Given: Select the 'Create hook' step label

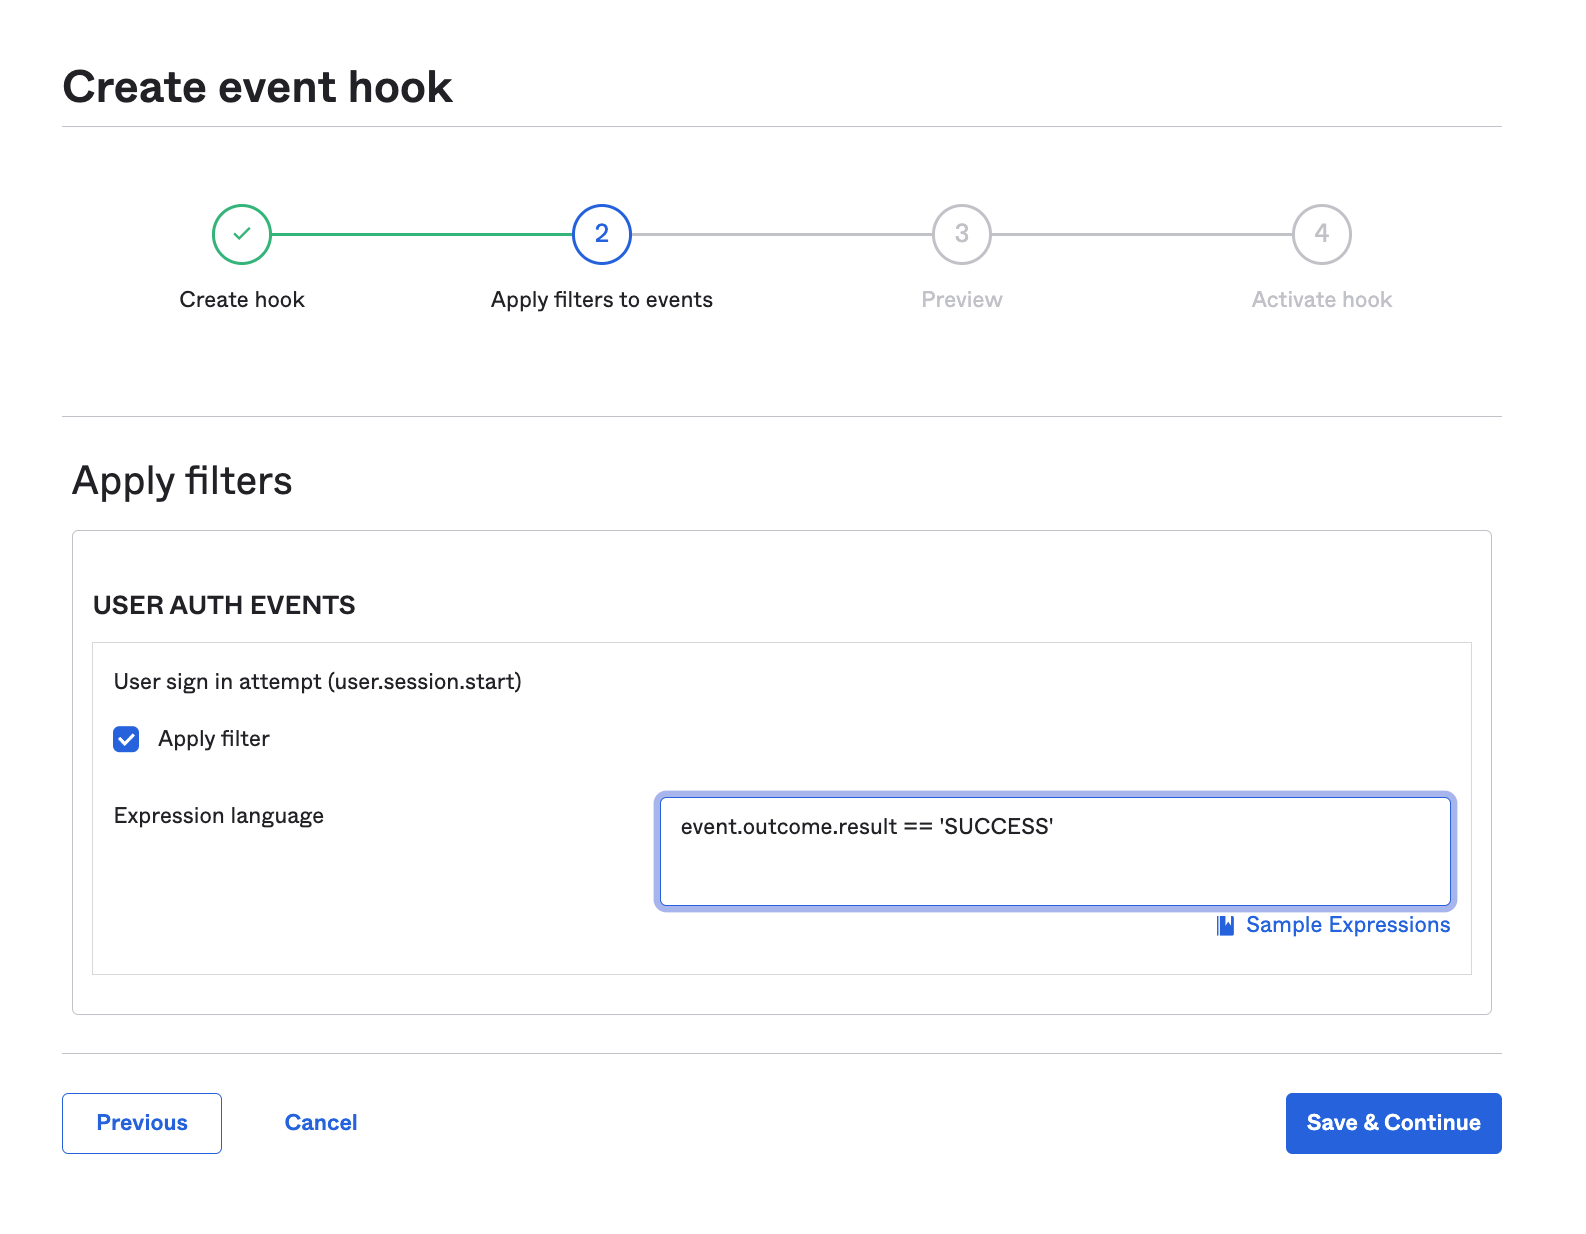Looking at the screenshot, I should coord(242,300).
